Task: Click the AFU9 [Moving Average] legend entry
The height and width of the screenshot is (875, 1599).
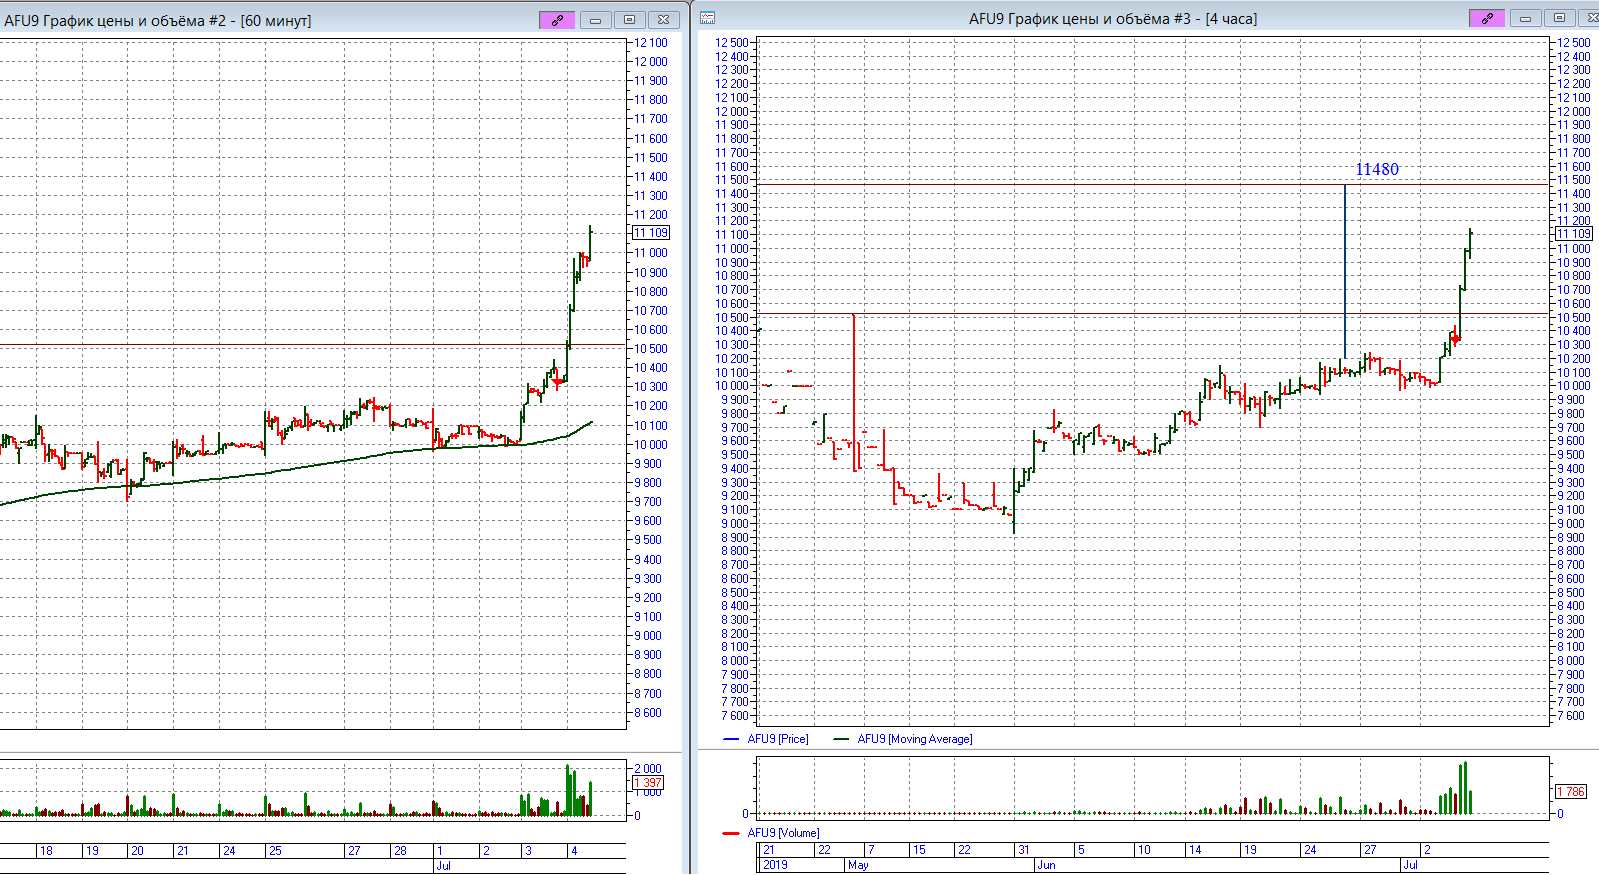Action: (x=914, y=739)
